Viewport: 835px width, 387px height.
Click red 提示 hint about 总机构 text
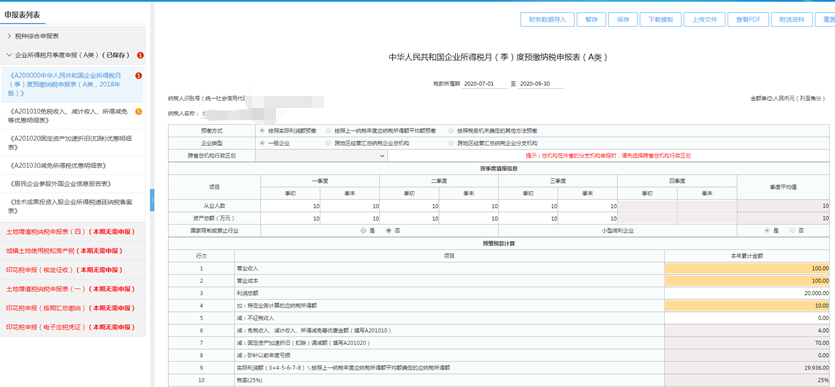tap(608, 155)
